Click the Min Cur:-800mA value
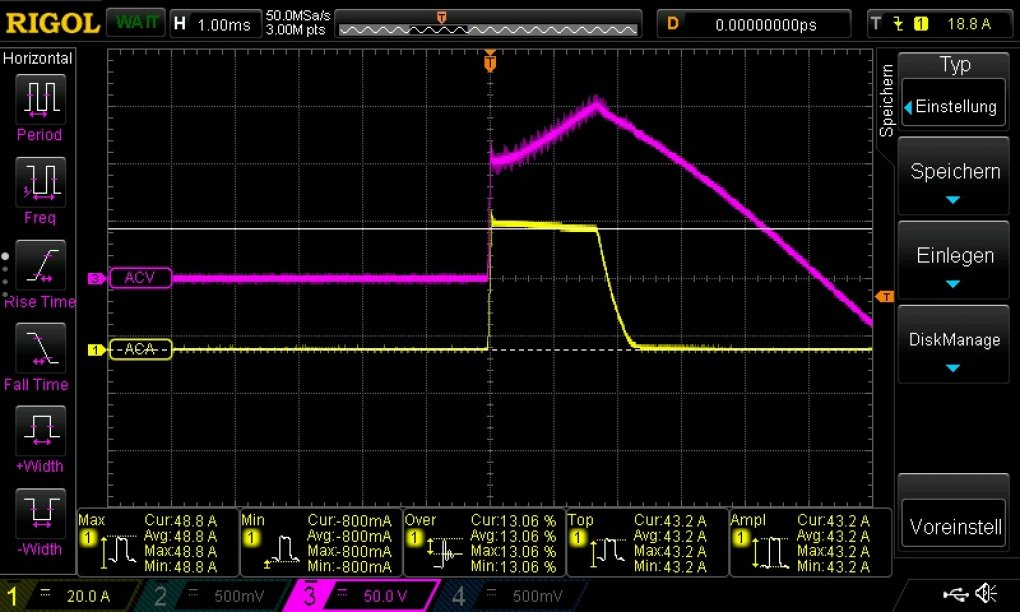 (349, 521)
